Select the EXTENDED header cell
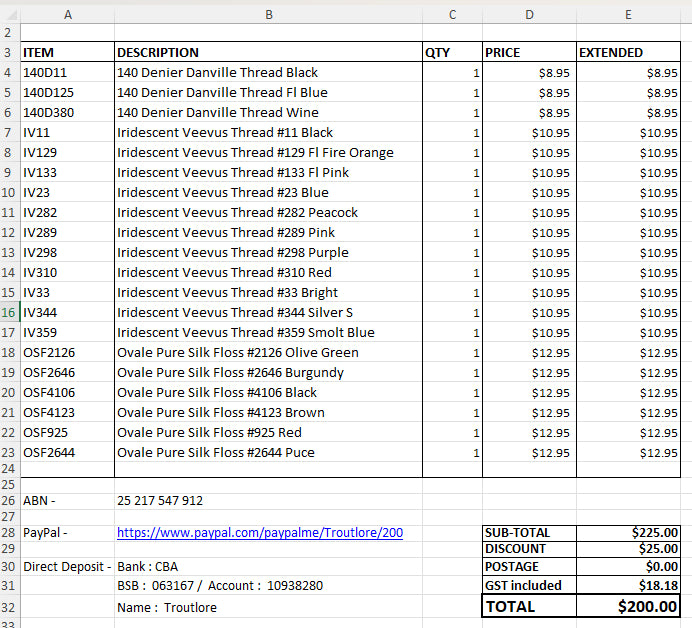 click(x=628, y=53)
